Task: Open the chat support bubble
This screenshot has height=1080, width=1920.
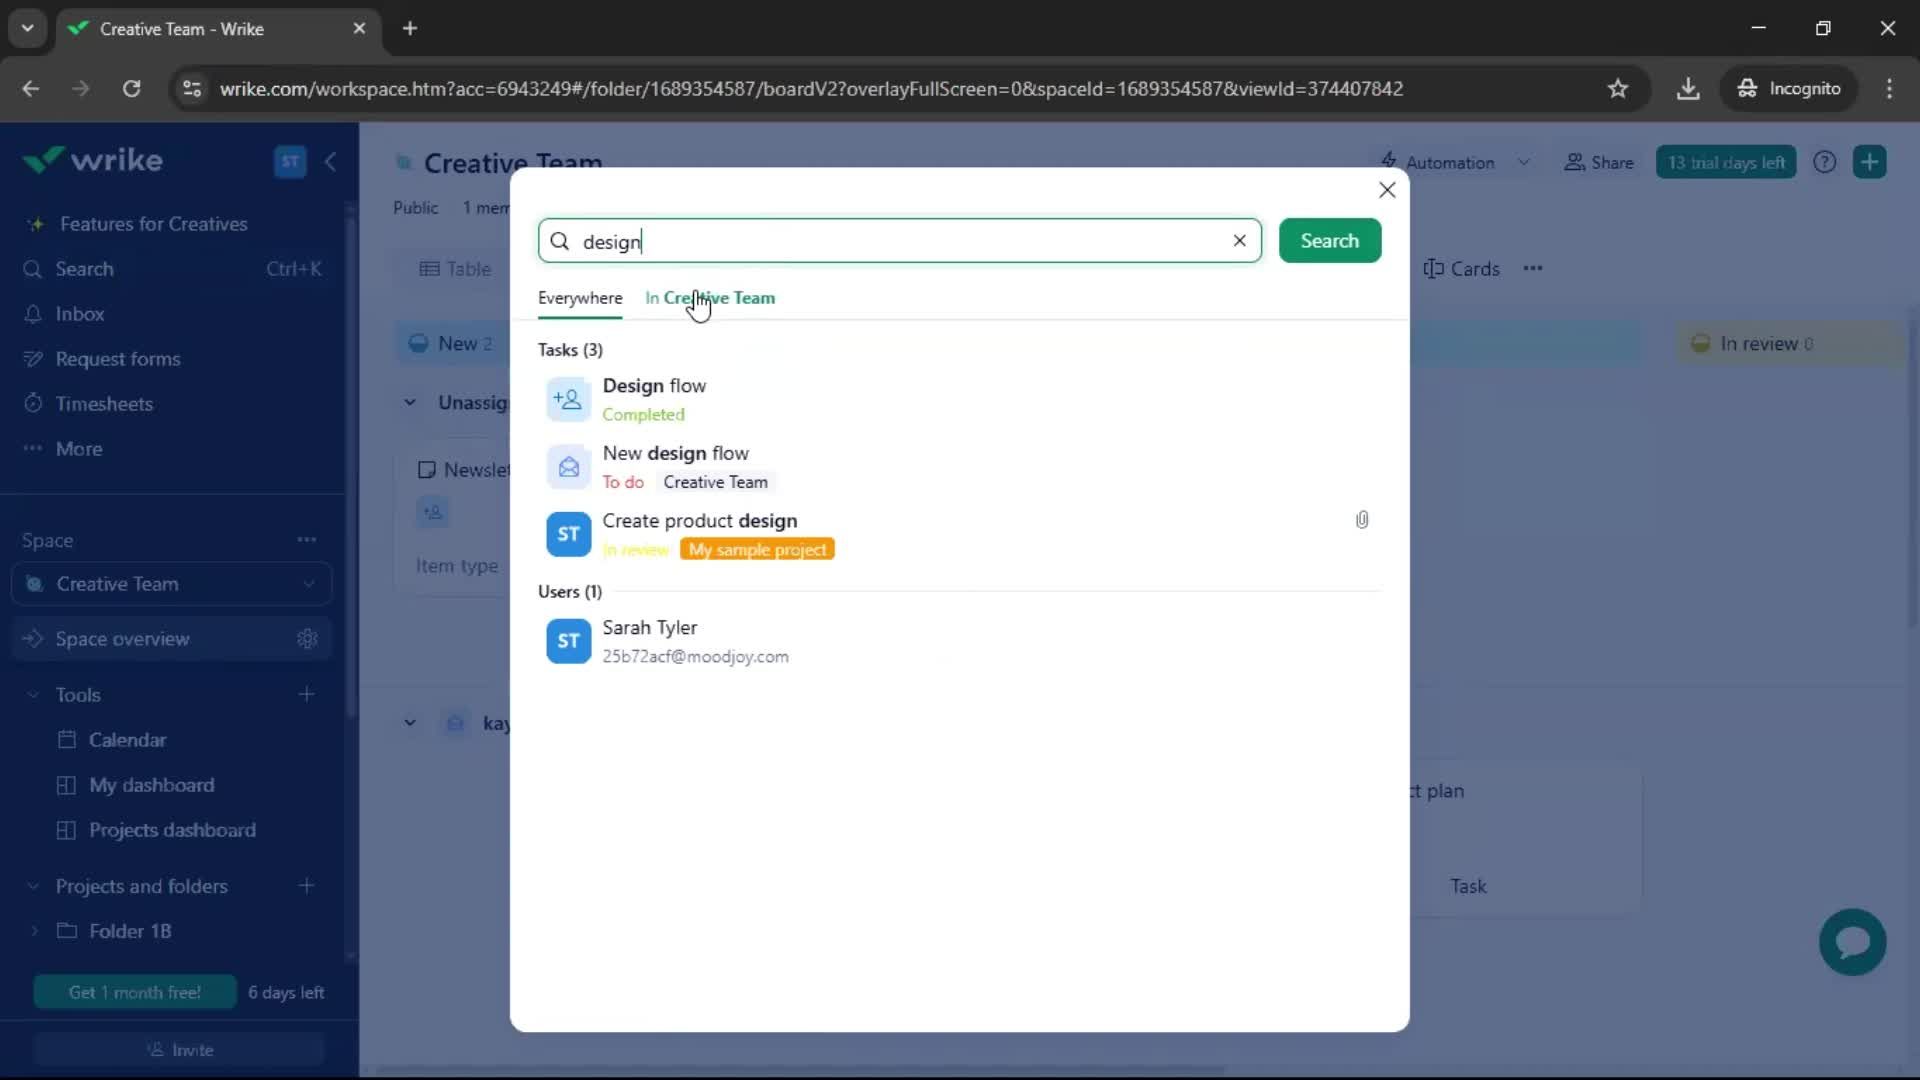Action: tap(1852, 942)
